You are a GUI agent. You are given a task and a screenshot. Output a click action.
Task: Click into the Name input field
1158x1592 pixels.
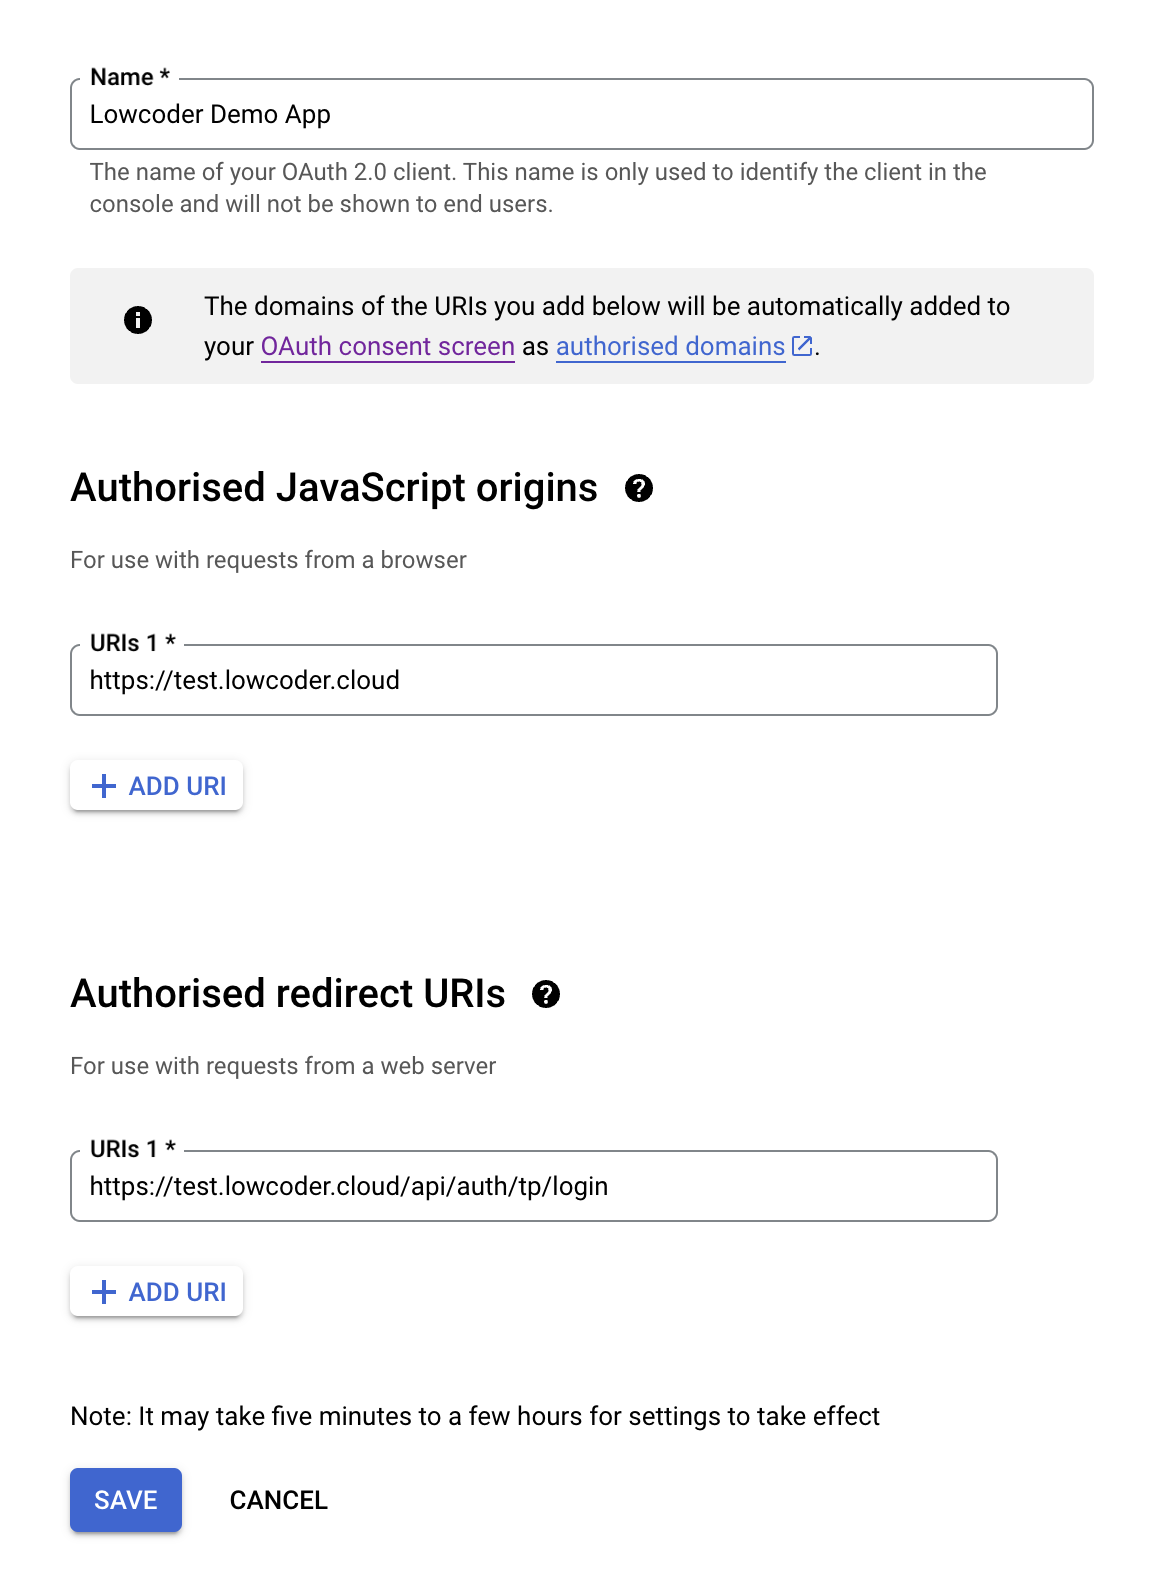580,115
